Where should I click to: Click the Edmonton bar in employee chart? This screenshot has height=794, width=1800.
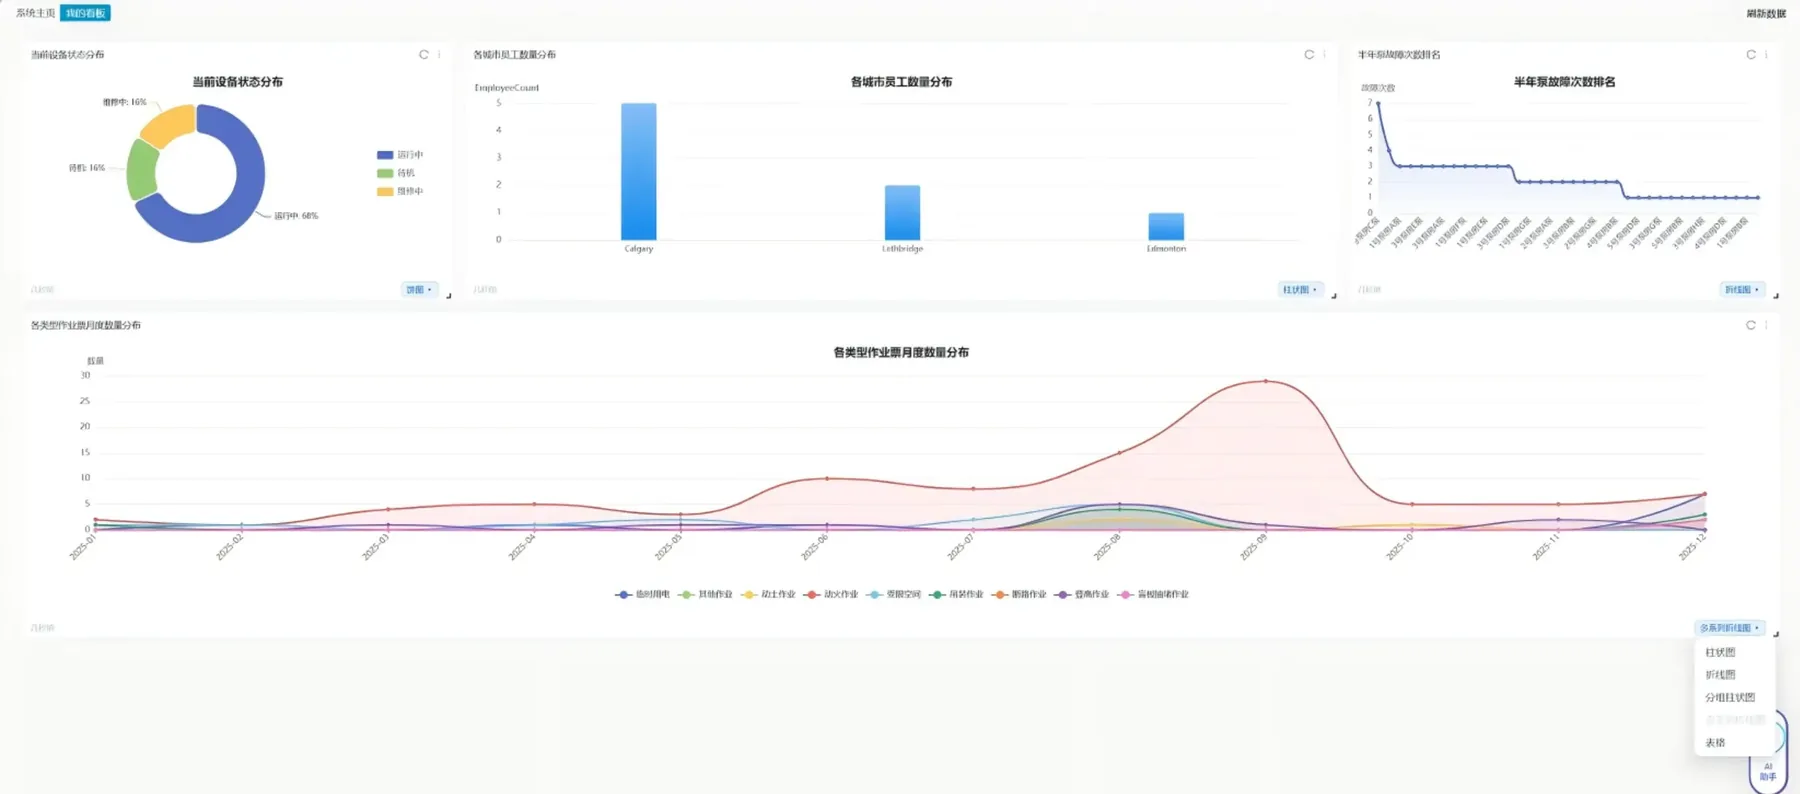coord(1166,226)
